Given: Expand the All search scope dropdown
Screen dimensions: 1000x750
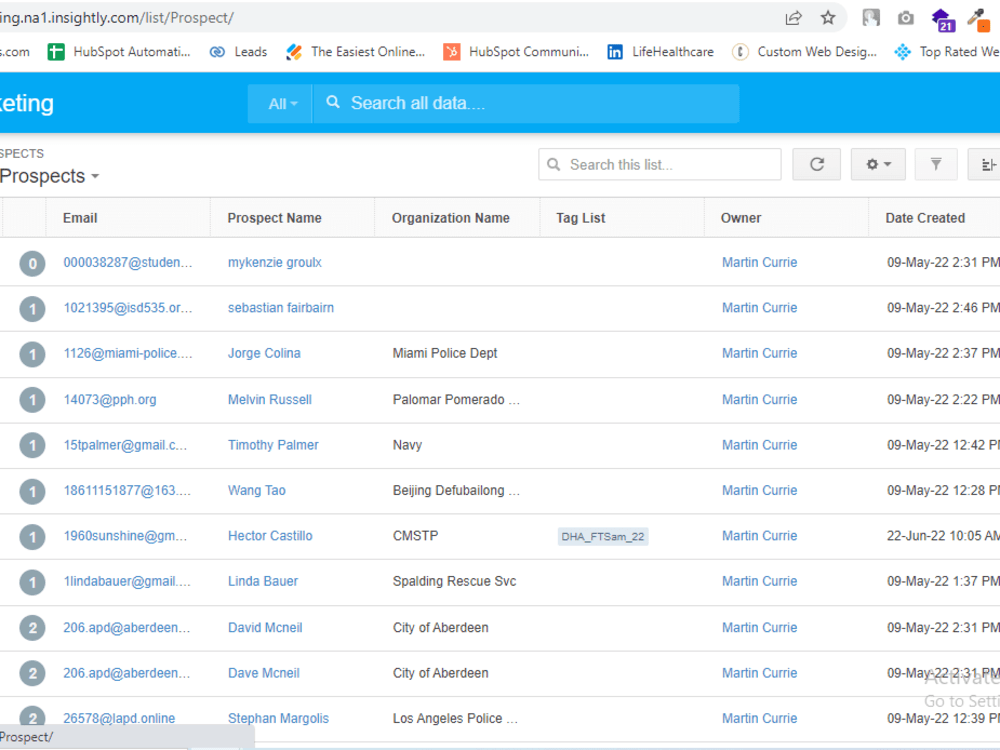Looking at the screenshot, I should 281,104.
